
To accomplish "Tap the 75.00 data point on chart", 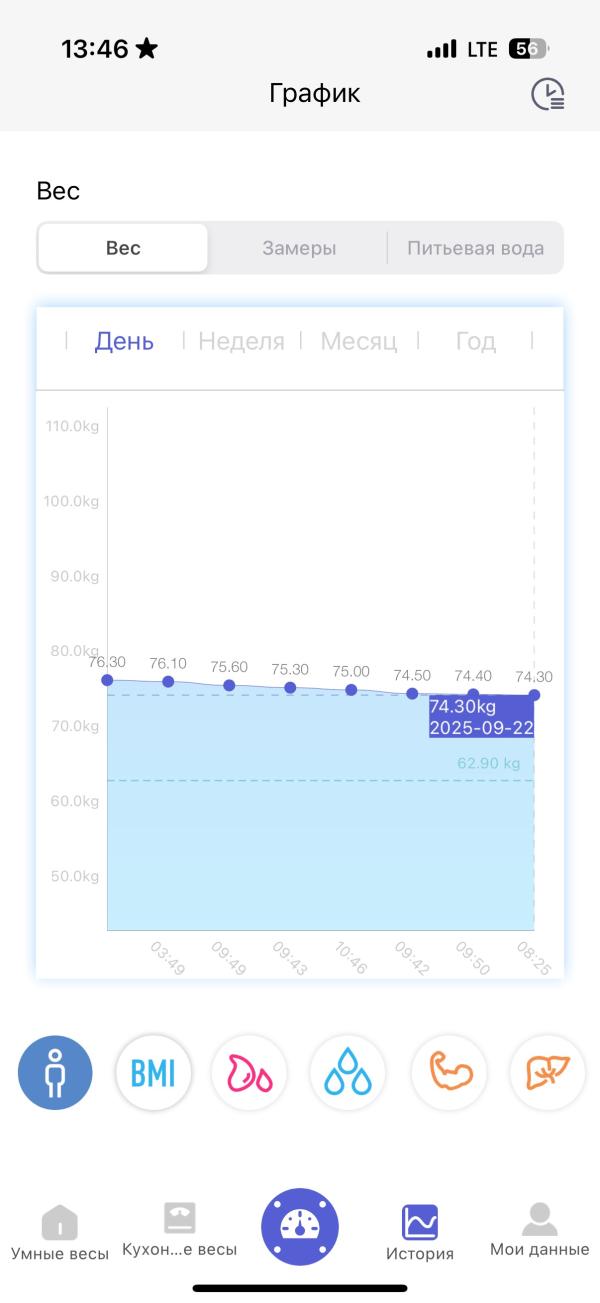I will [351, 690].
